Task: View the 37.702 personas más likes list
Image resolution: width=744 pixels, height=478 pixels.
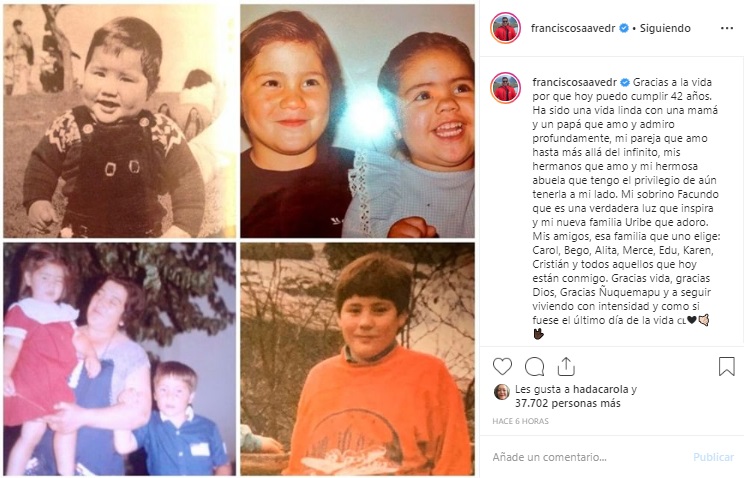Action: [567, 403]
